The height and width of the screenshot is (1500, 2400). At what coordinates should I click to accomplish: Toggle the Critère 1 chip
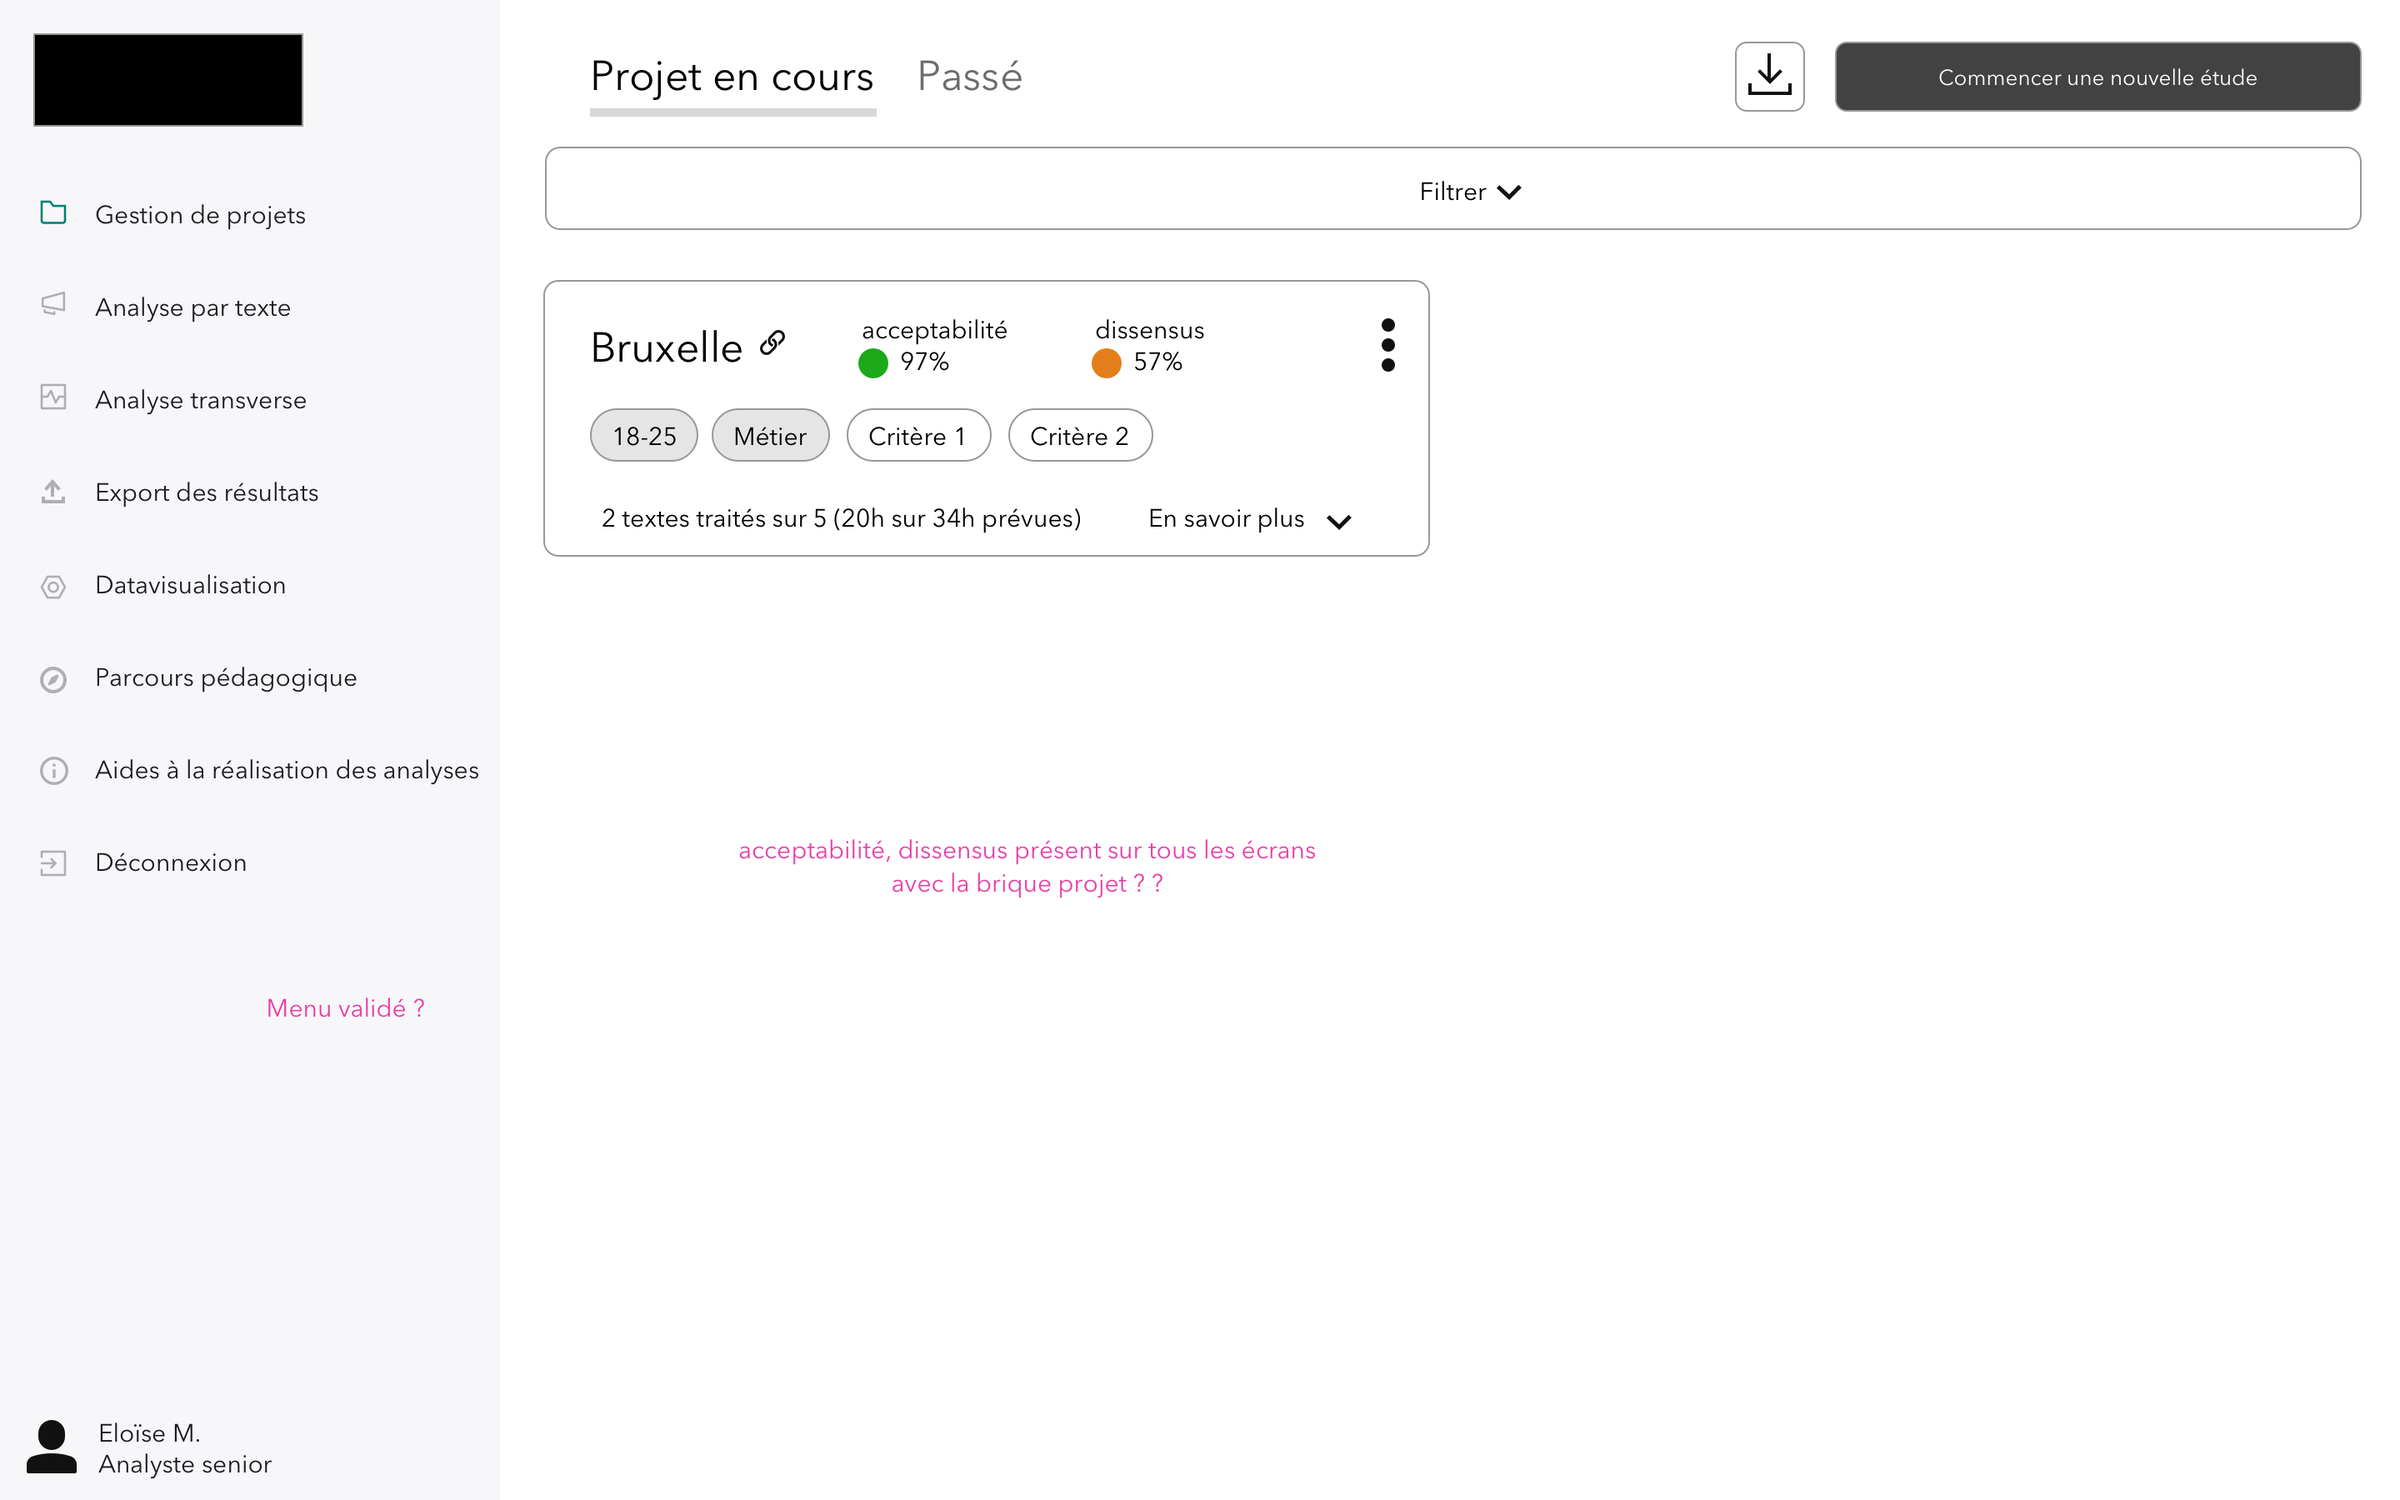coord(917,436)
